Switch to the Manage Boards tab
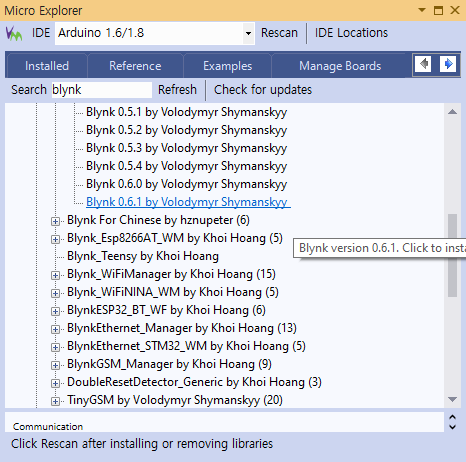The width and height of the screenshot is (466, 462). (340, 66)
